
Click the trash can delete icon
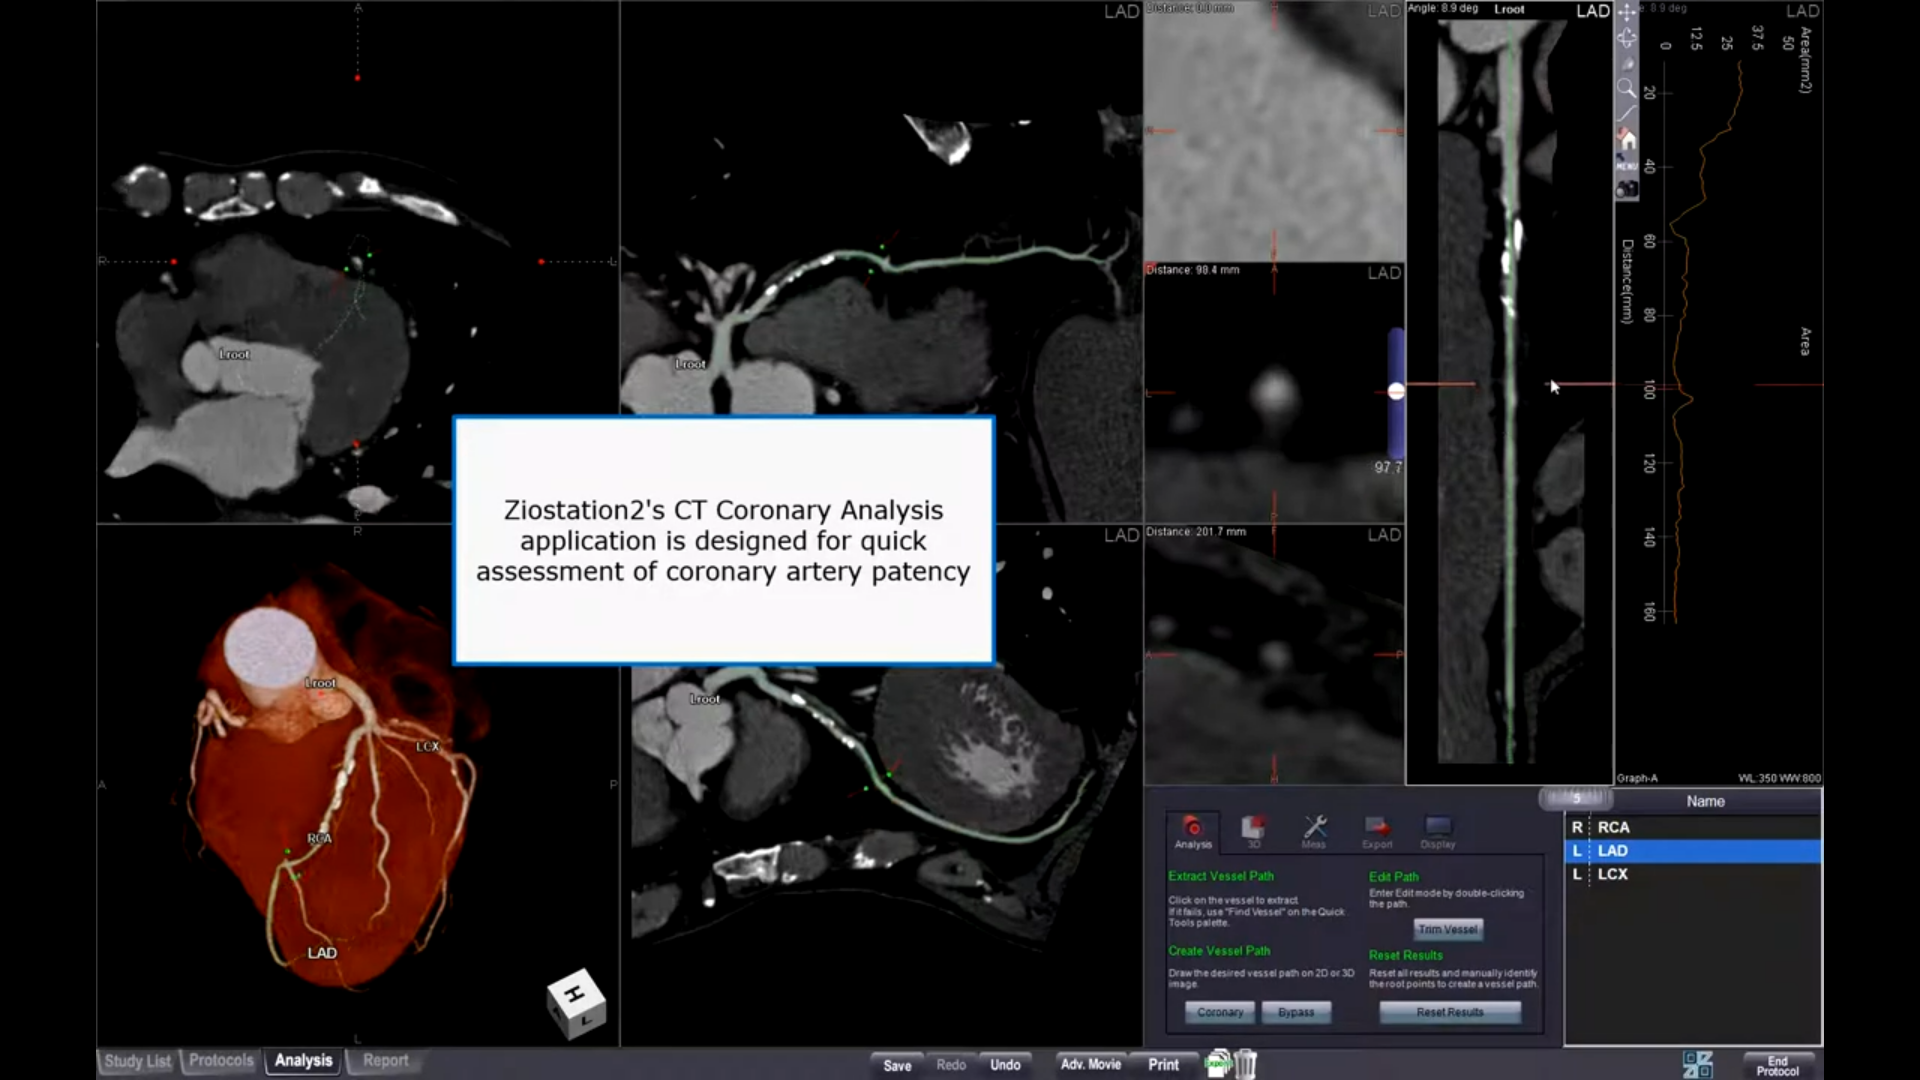[x=1245, y=1064]
